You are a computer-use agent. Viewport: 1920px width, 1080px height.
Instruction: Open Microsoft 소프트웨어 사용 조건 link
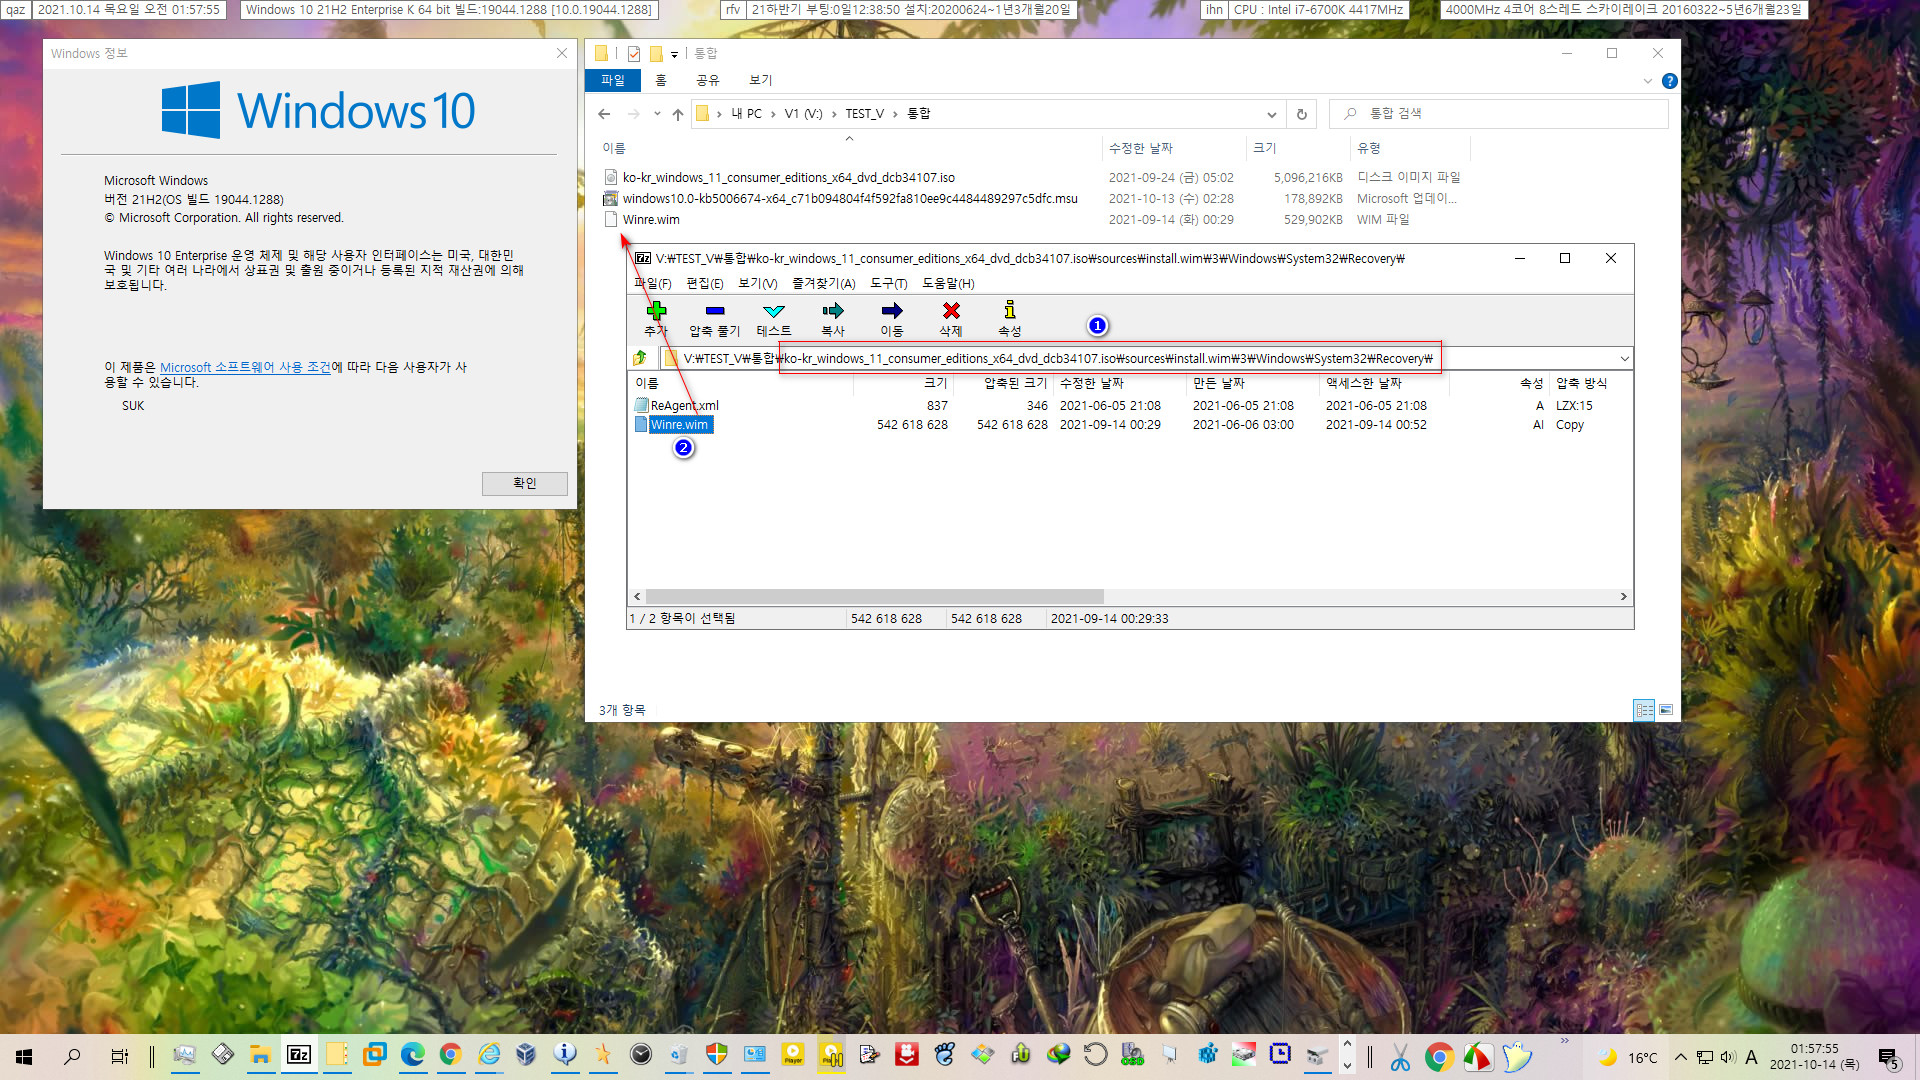pyautogui.click(x=245, y=367)
